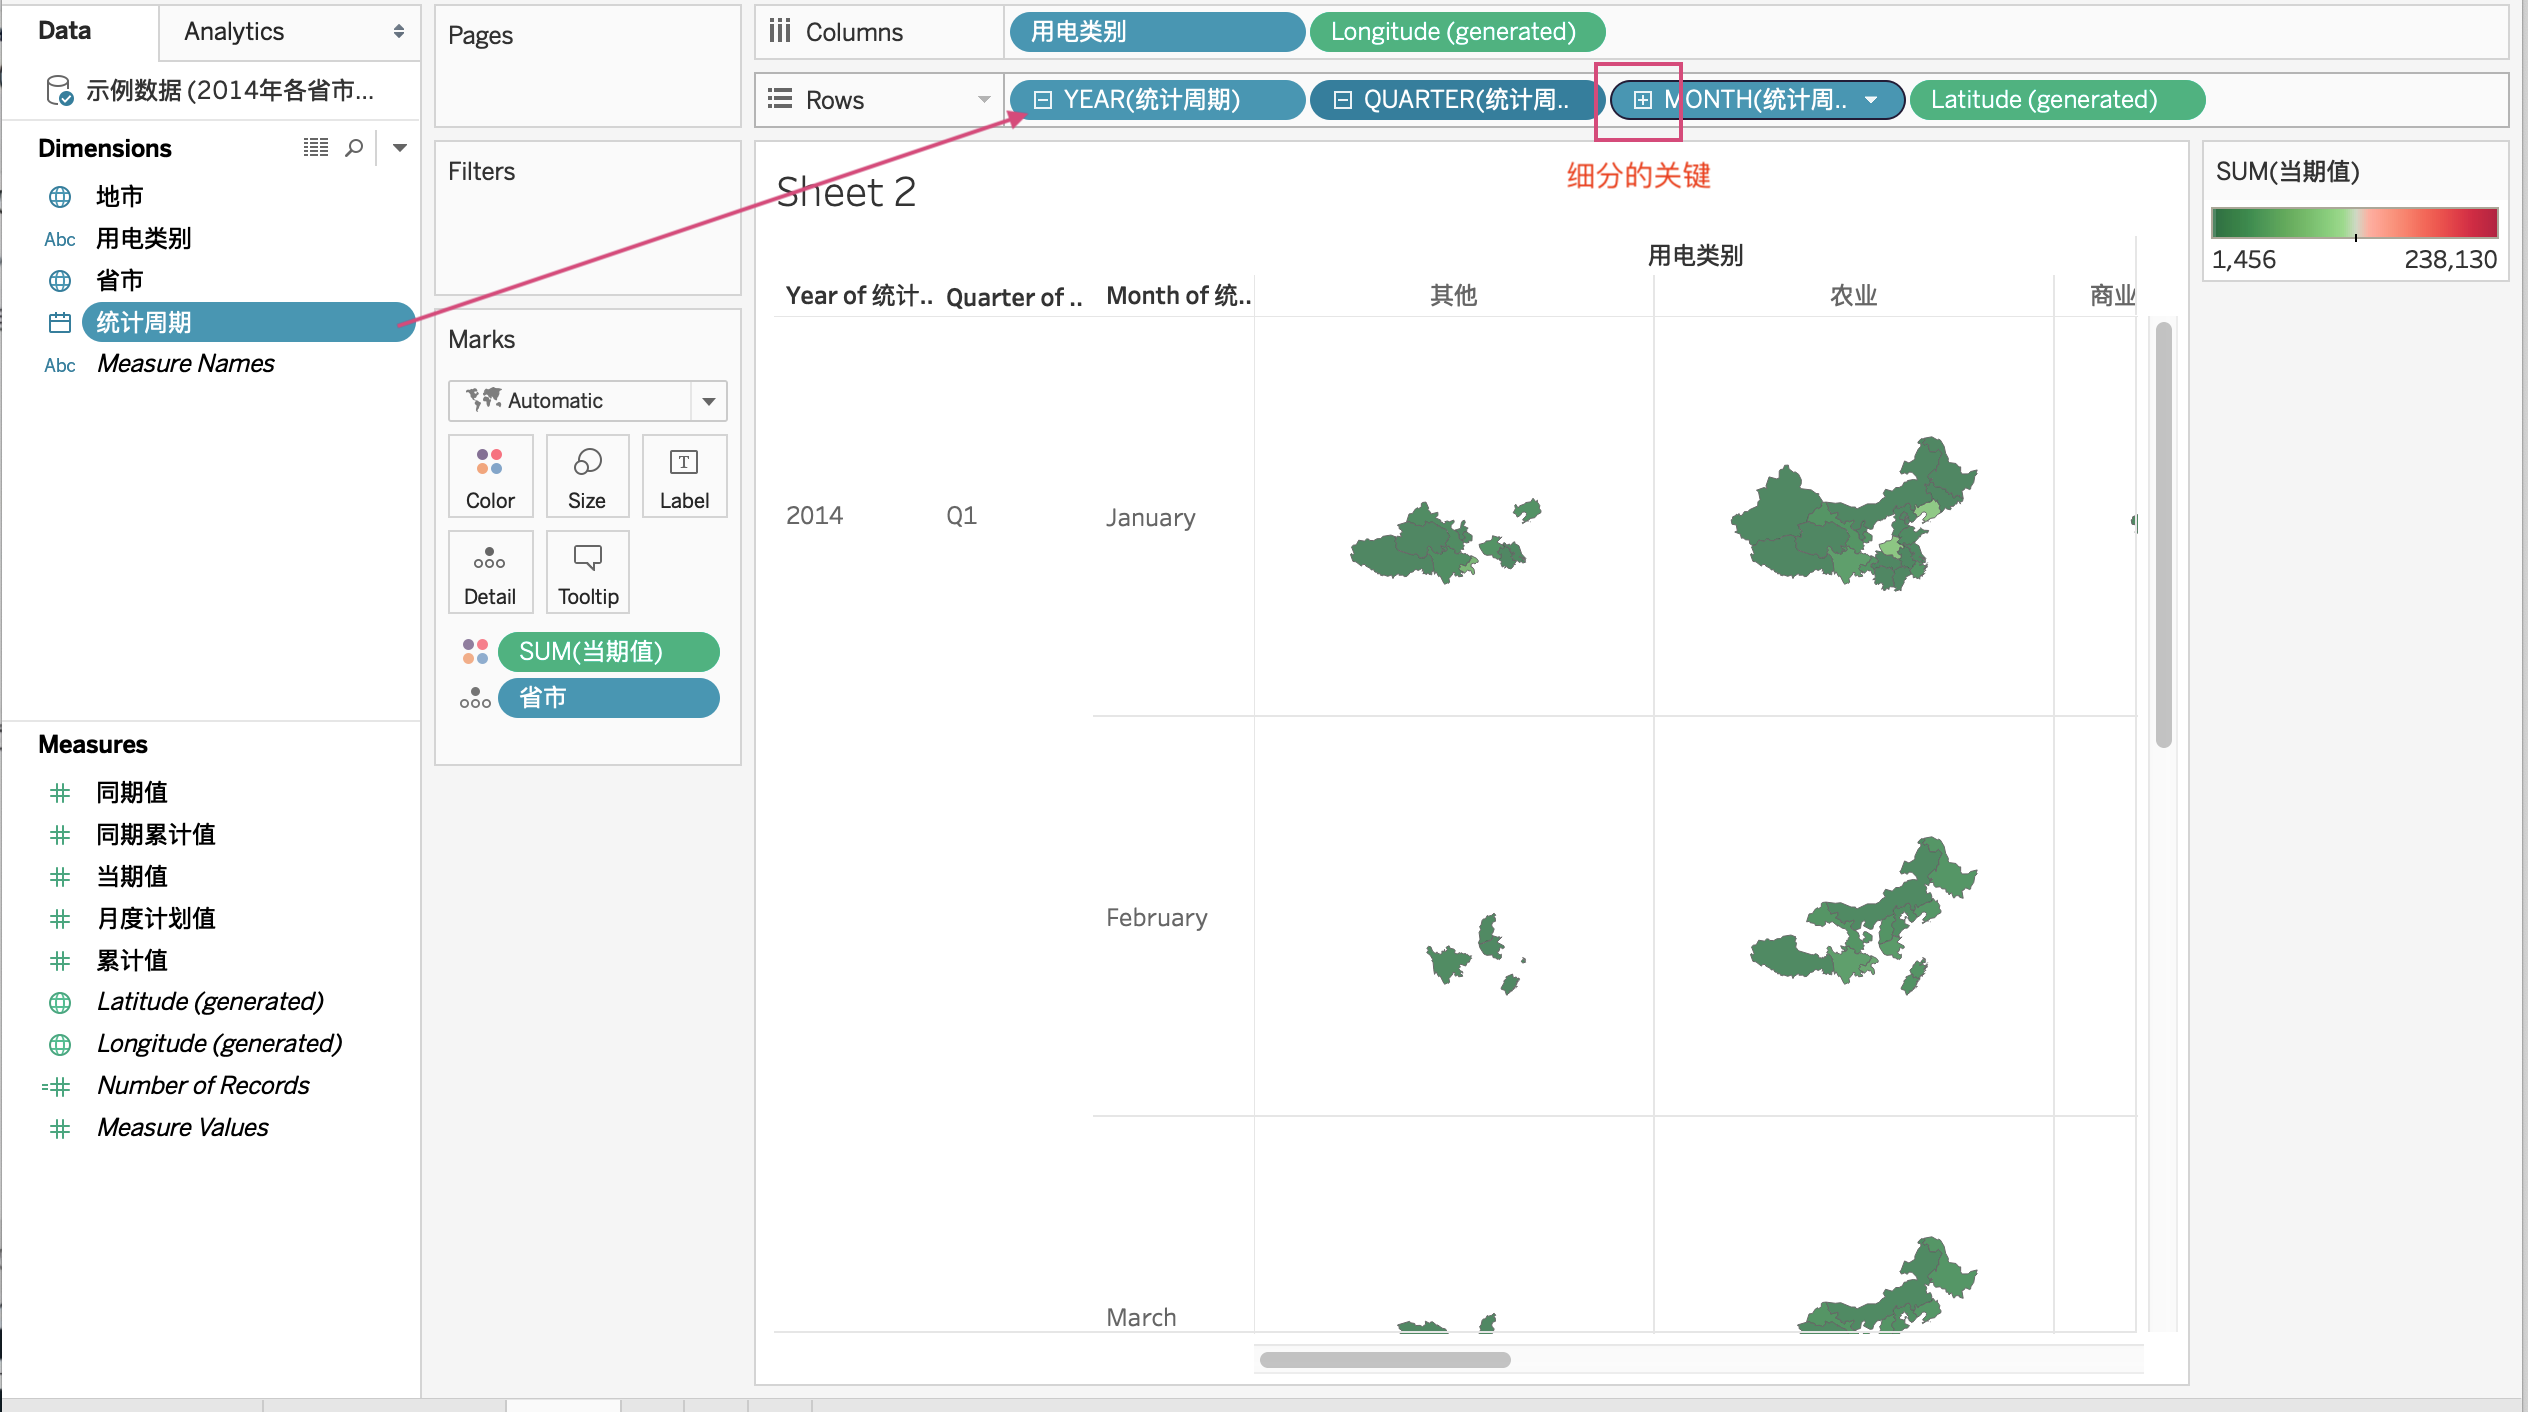The width and height of the screenshot is (2528, 1412).
Task: Click the January row label
Action: pos(1151,517)
